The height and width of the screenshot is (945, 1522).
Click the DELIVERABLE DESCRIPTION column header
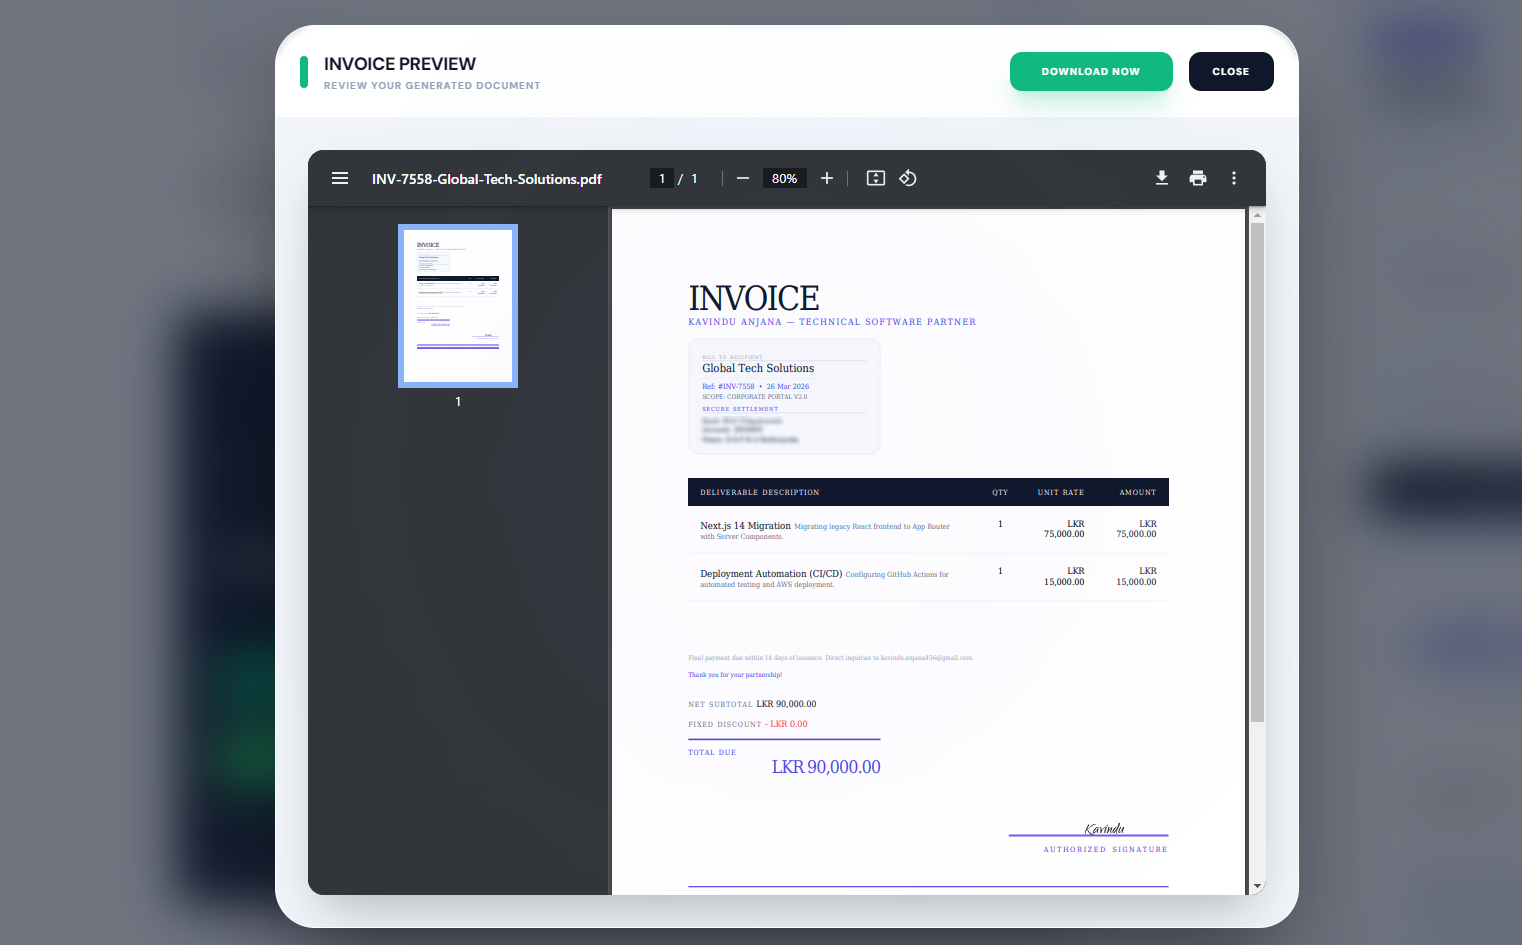[x=760, y=492]
